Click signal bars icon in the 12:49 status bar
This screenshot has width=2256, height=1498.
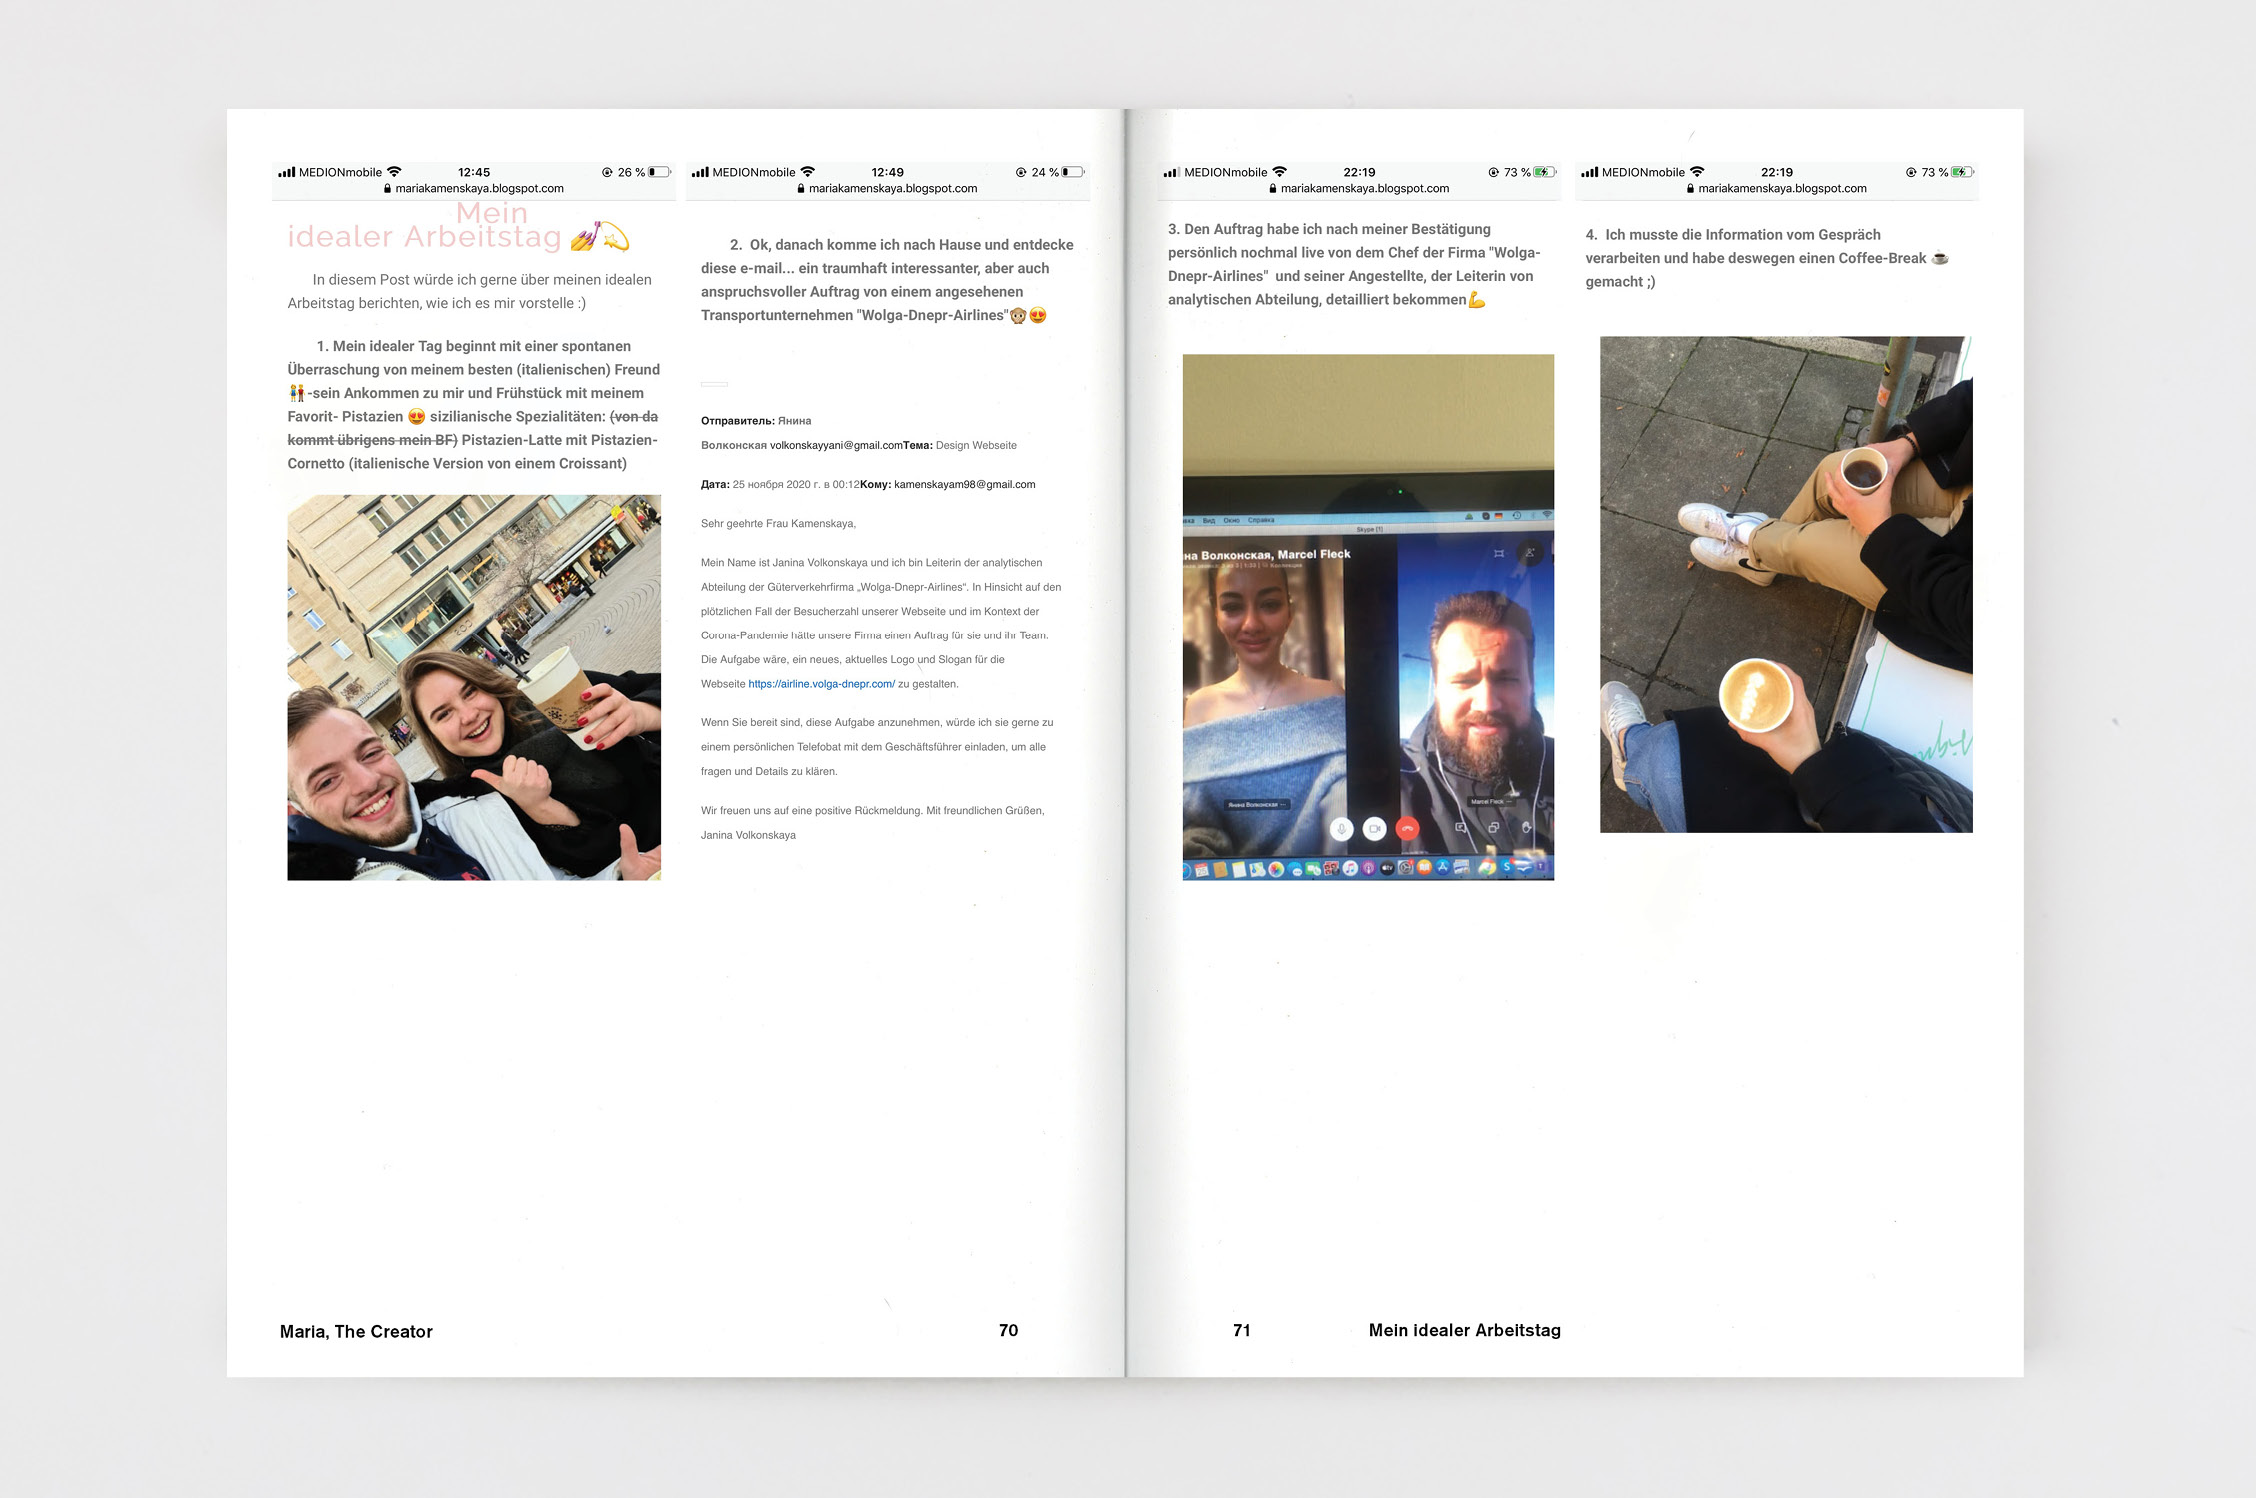(x=700, y=172)
